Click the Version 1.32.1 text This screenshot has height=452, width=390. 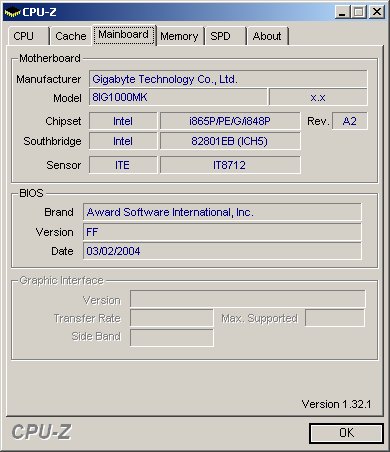(336, 404)
